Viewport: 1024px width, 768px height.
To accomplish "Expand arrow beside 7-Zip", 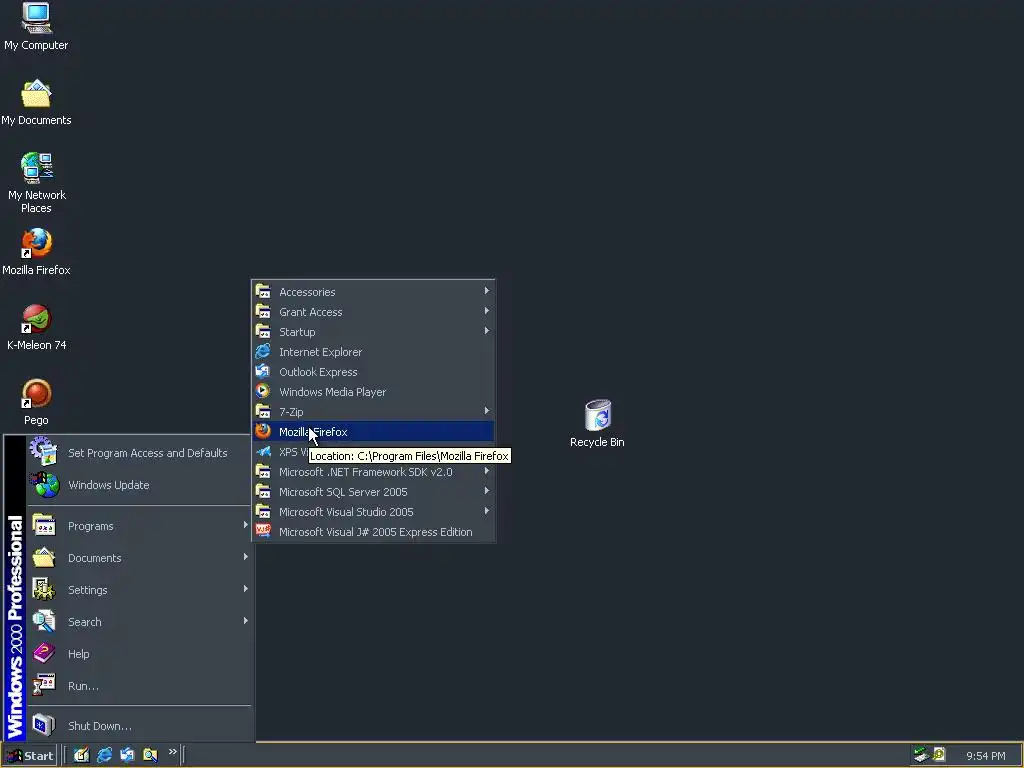I will click(487, 411).
